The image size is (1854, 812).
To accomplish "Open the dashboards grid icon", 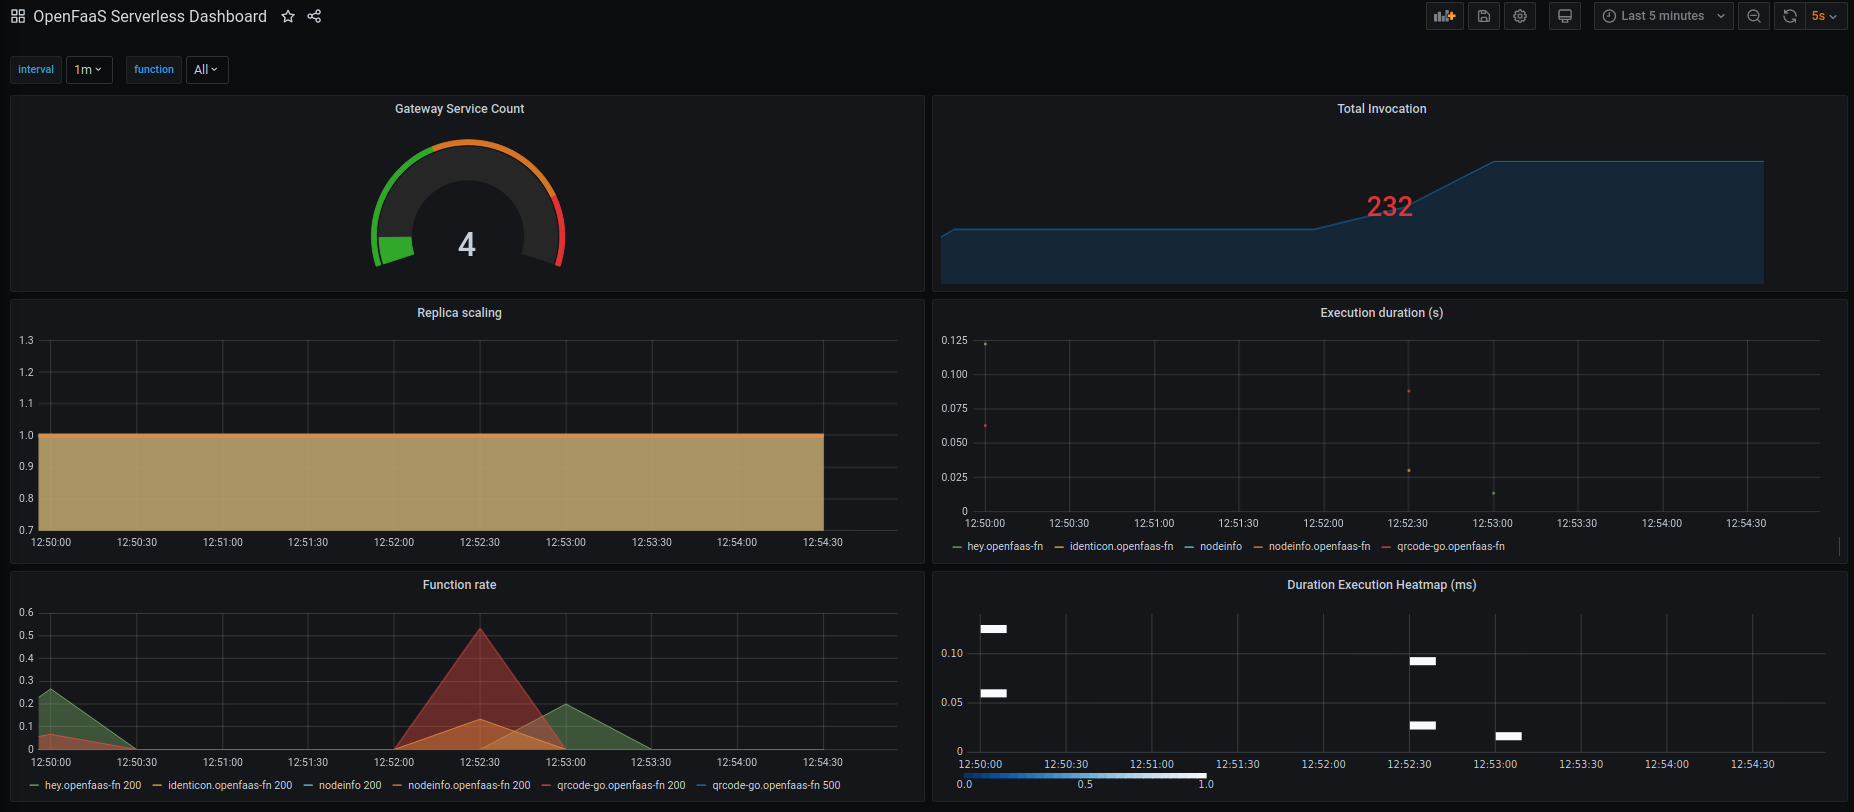I will 18,16.
